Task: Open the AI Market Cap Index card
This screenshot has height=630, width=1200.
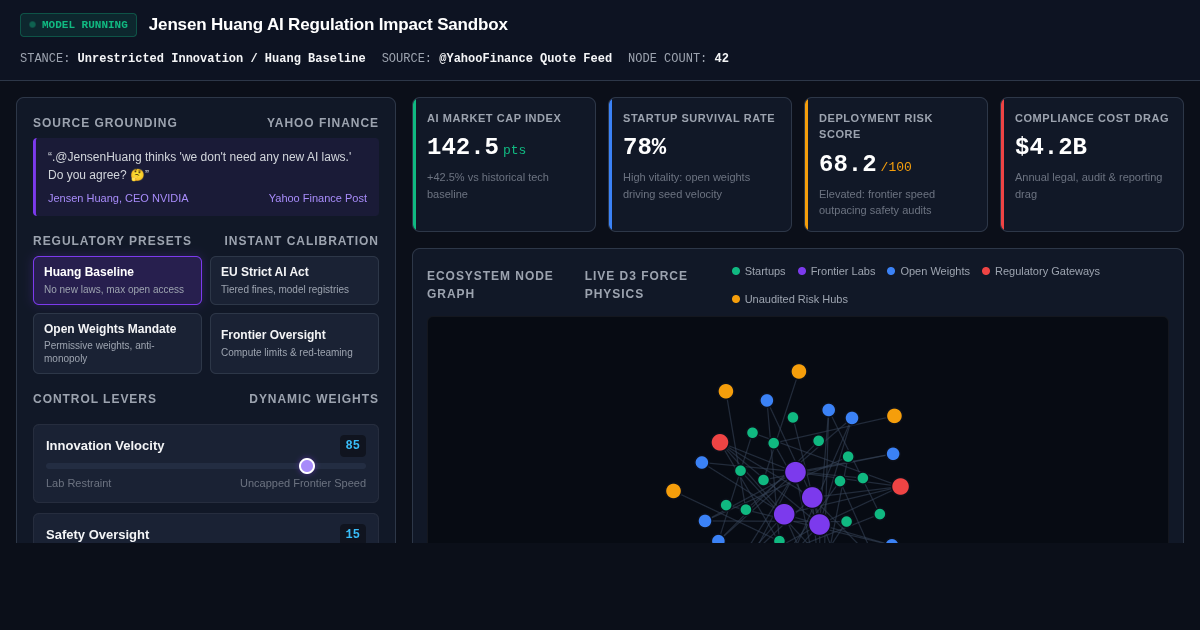Action: coord(504,165)
